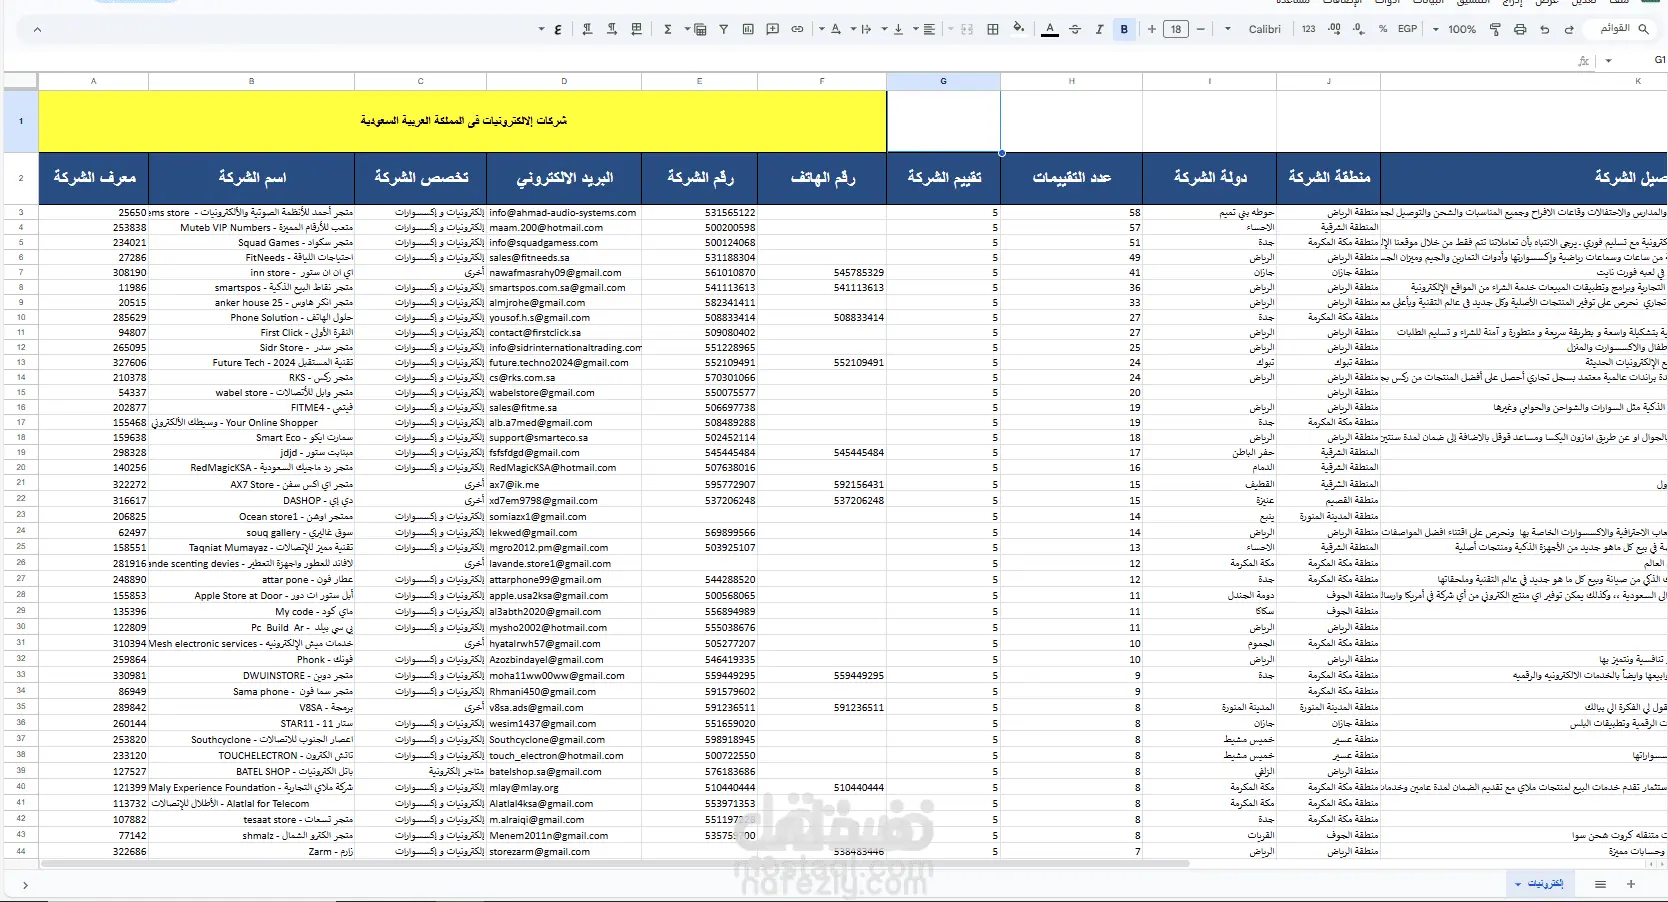The width and height of the screenshot is (1668, 902).
Task: Click the اسم الشركة header cell
Action: [251, 178]
